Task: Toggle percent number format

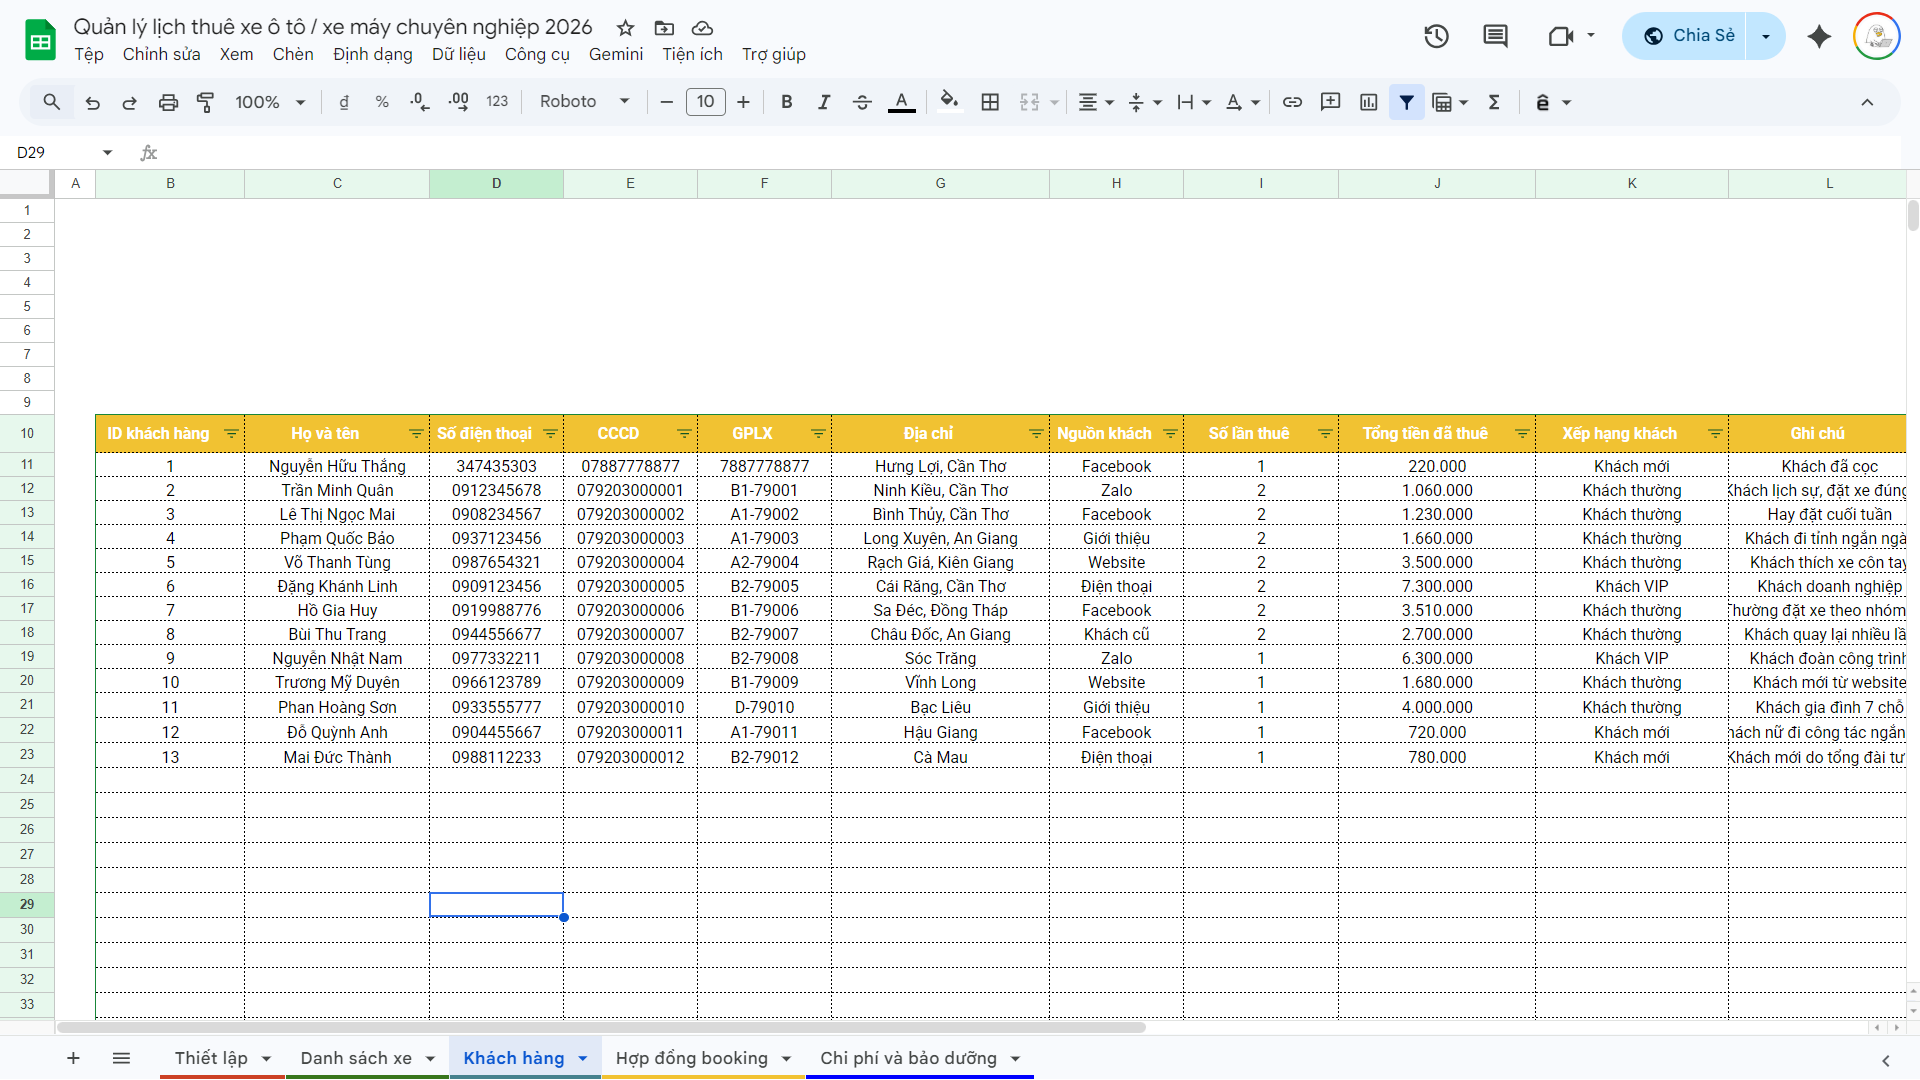Action: coord(381,102)
